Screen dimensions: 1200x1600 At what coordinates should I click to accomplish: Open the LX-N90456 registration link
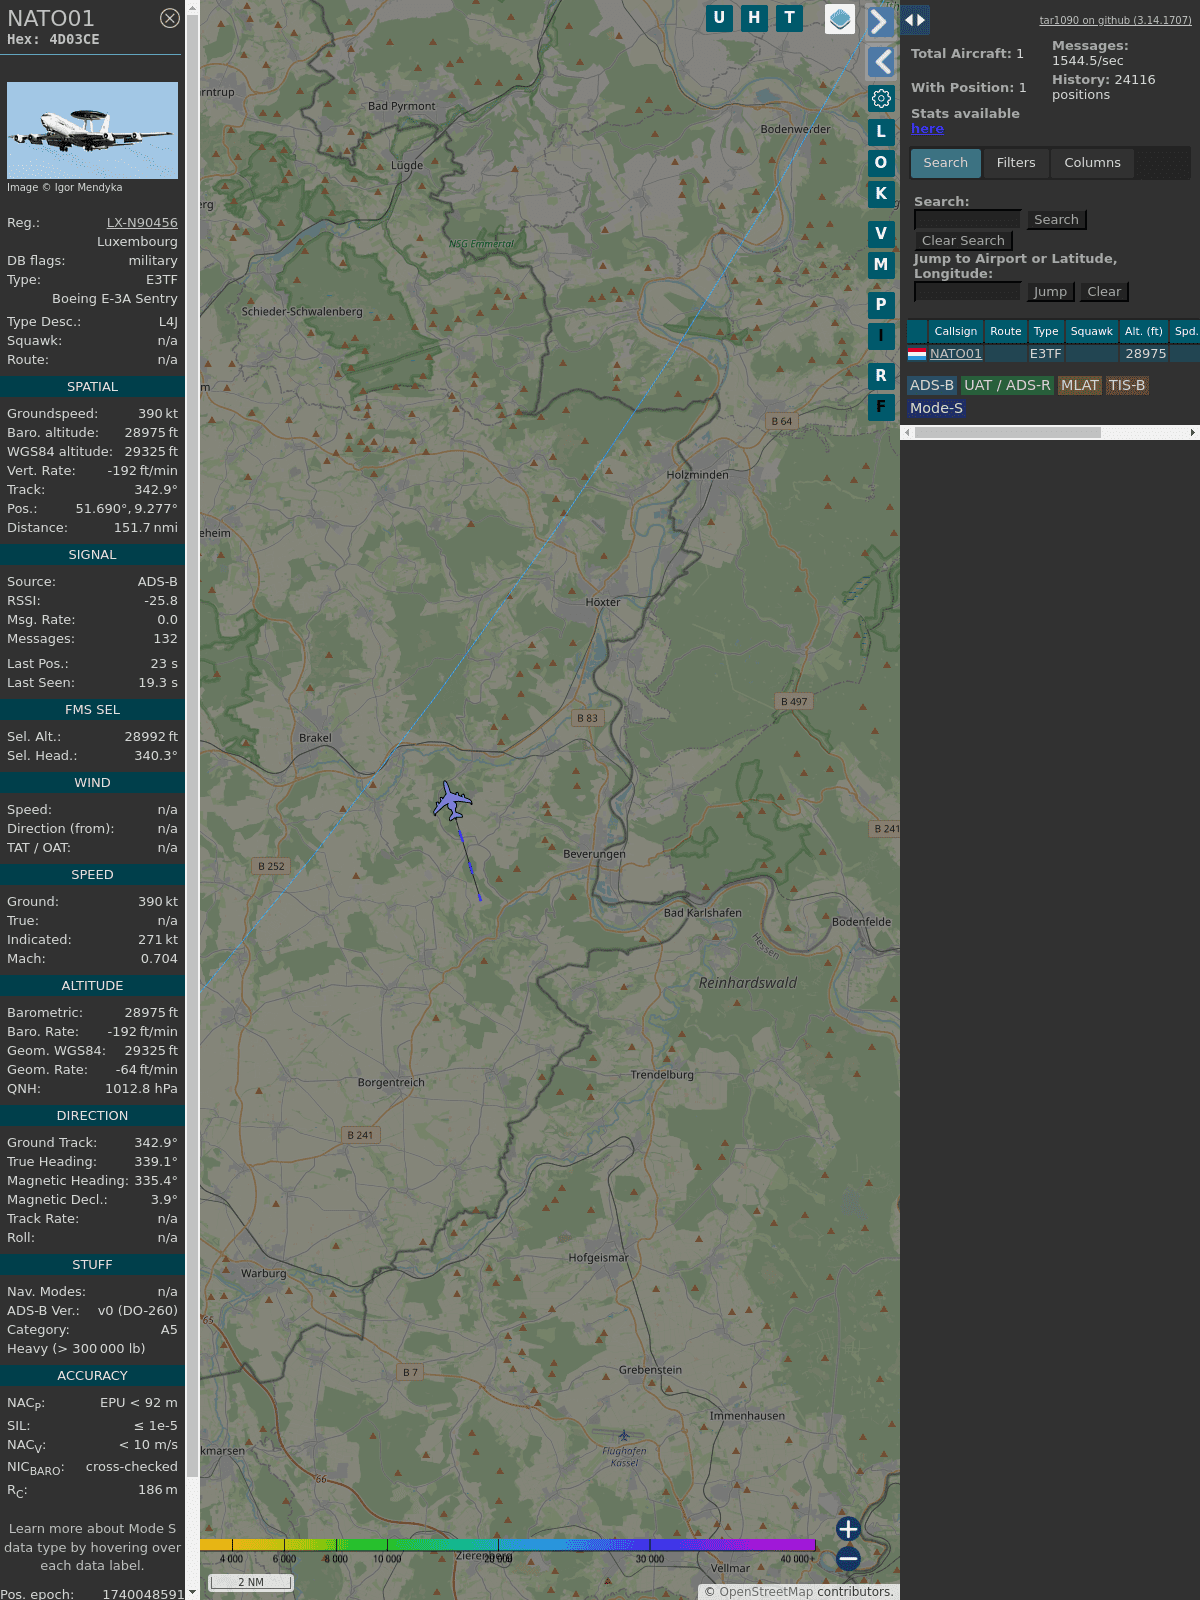click(142, 223)
